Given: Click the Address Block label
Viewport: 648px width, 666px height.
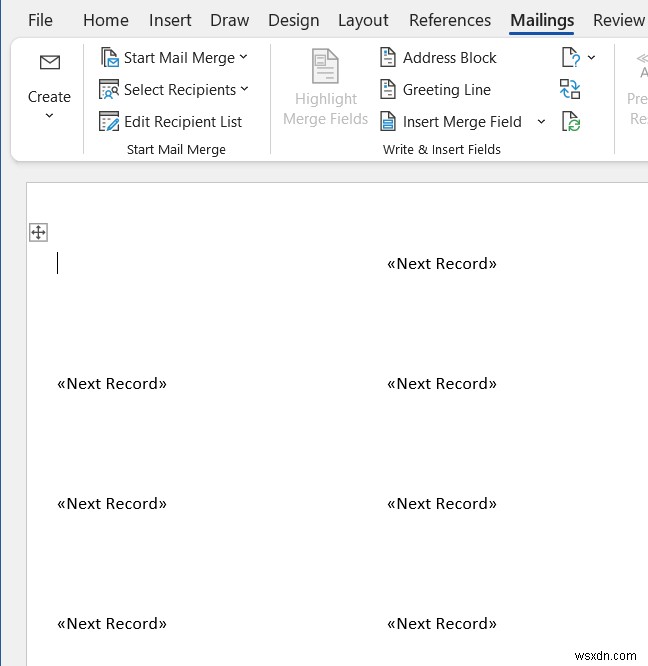Looking at the screenshot, I should (x=449, y=58).
